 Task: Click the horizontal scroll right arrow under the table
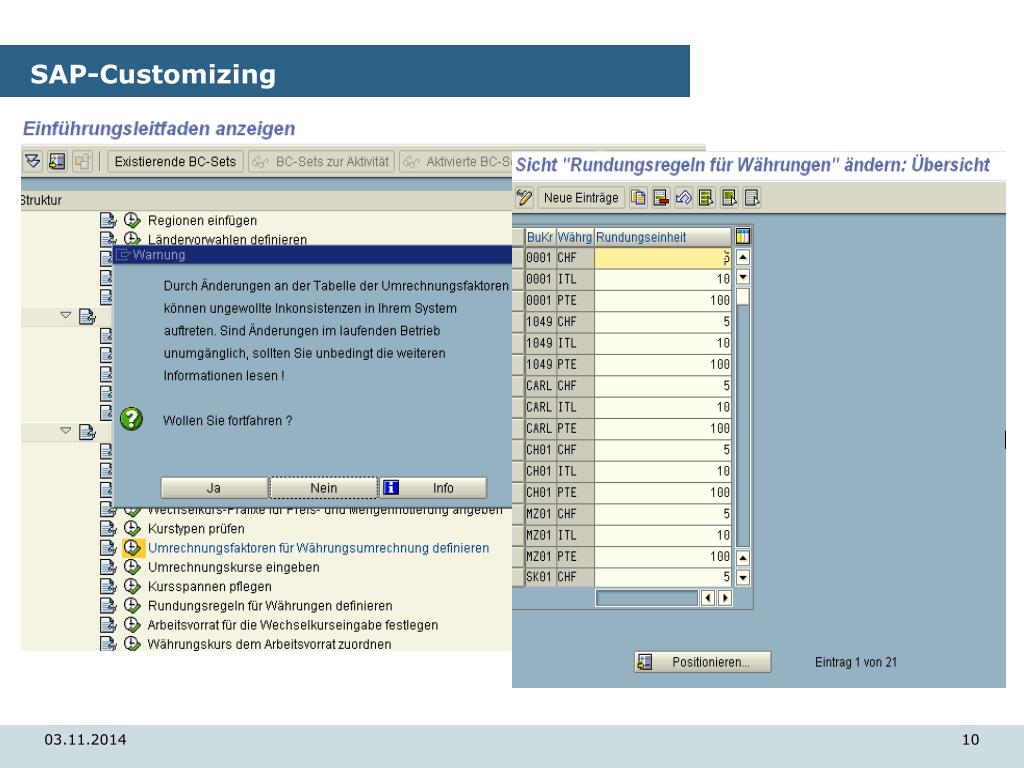(x=724, y=598)
